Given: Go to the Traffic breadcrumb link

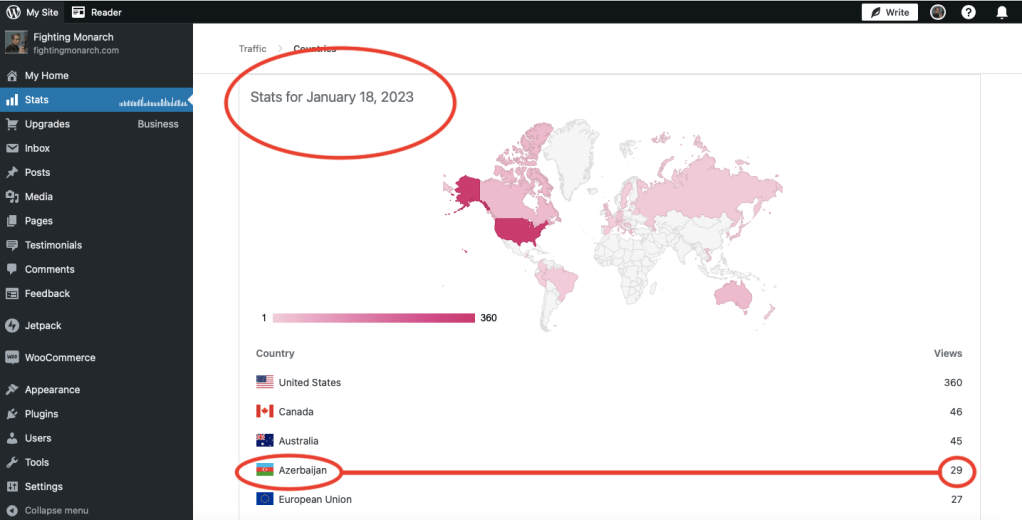Looking at the screenshot, I should [x=253, y=49].
